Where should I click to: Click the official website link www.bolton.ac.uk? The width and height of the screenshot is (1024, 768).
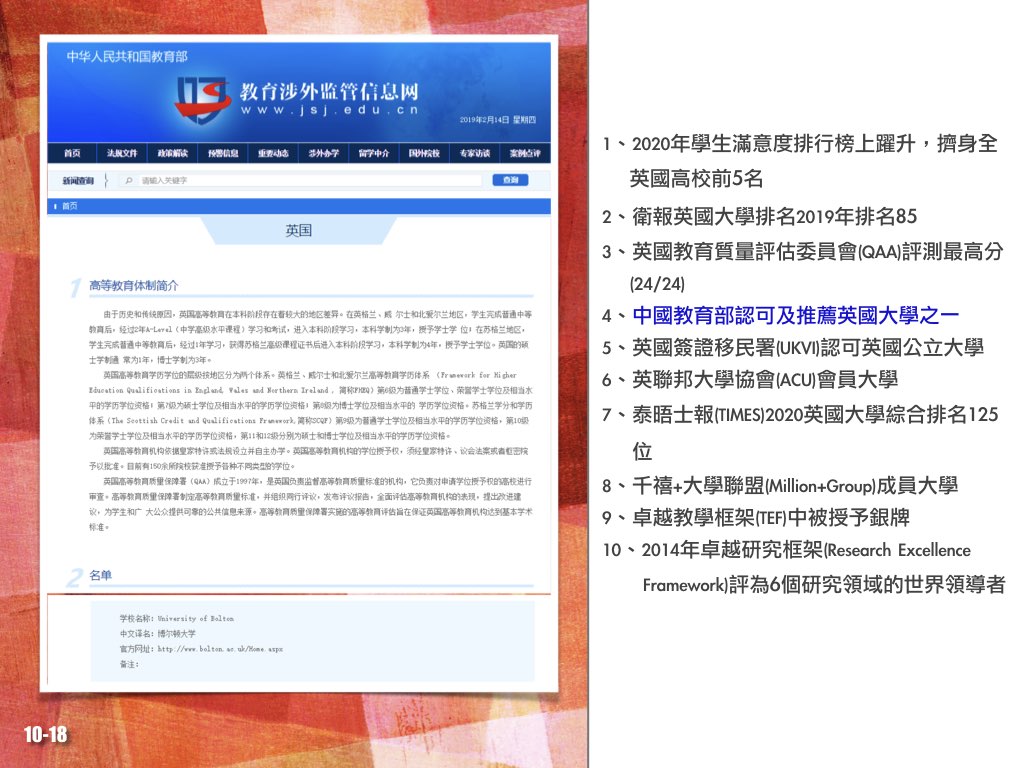(x=220, y=649)
